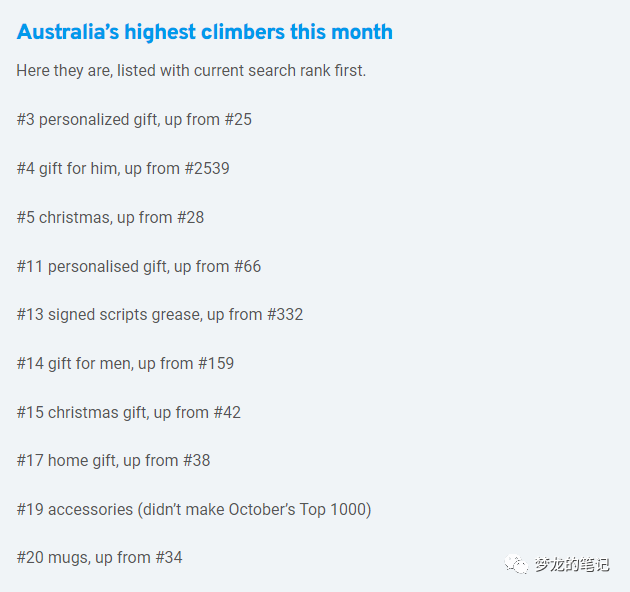Click the line about current search rank
This screenshot has width=630, height=592.
191,71
